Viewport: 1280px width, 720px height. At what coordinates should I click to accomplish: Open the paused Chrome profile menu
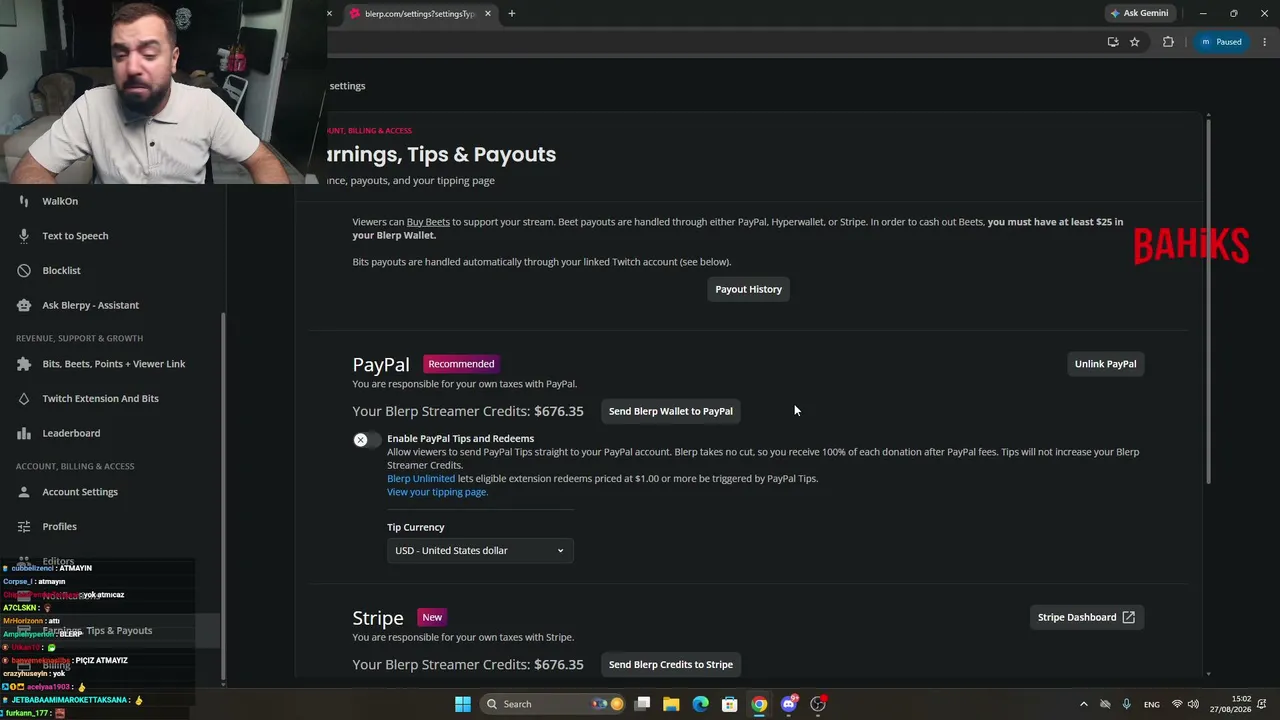point(1221,42)
